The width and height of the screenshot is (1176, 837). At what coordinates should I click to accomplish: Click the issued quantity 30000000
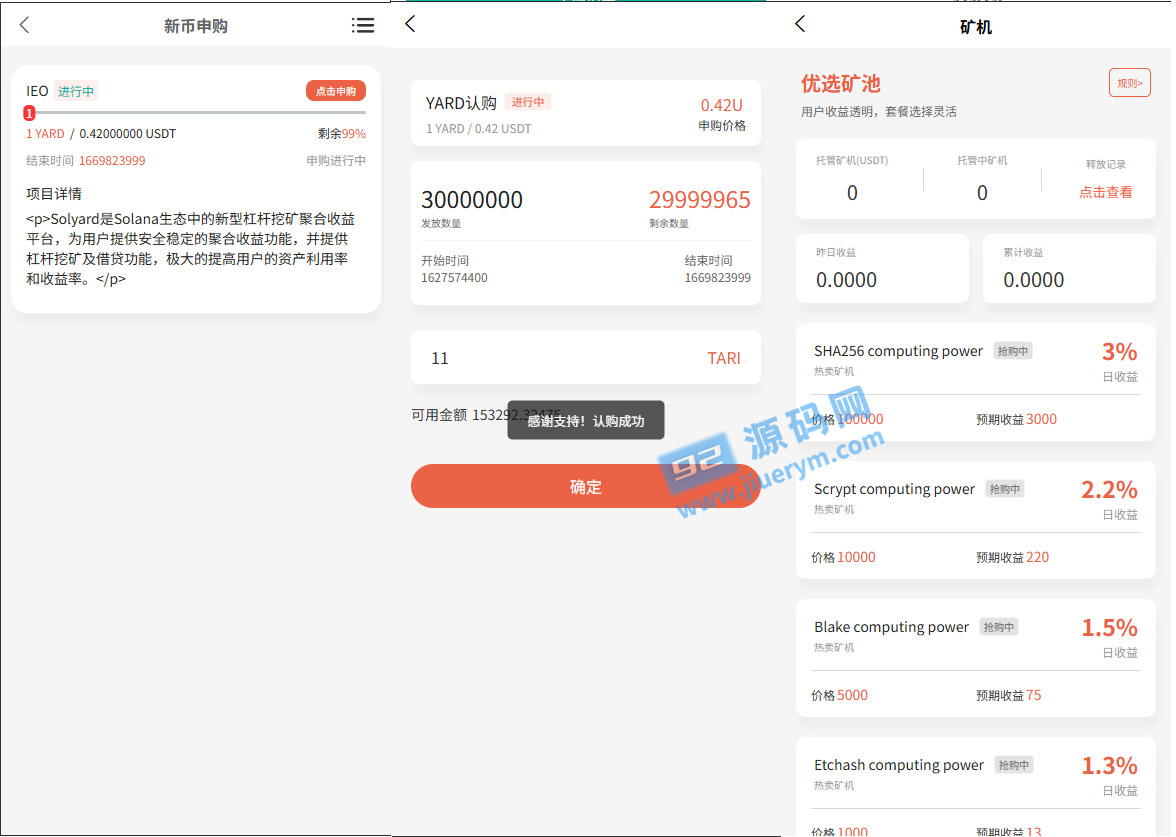[472, 200]
